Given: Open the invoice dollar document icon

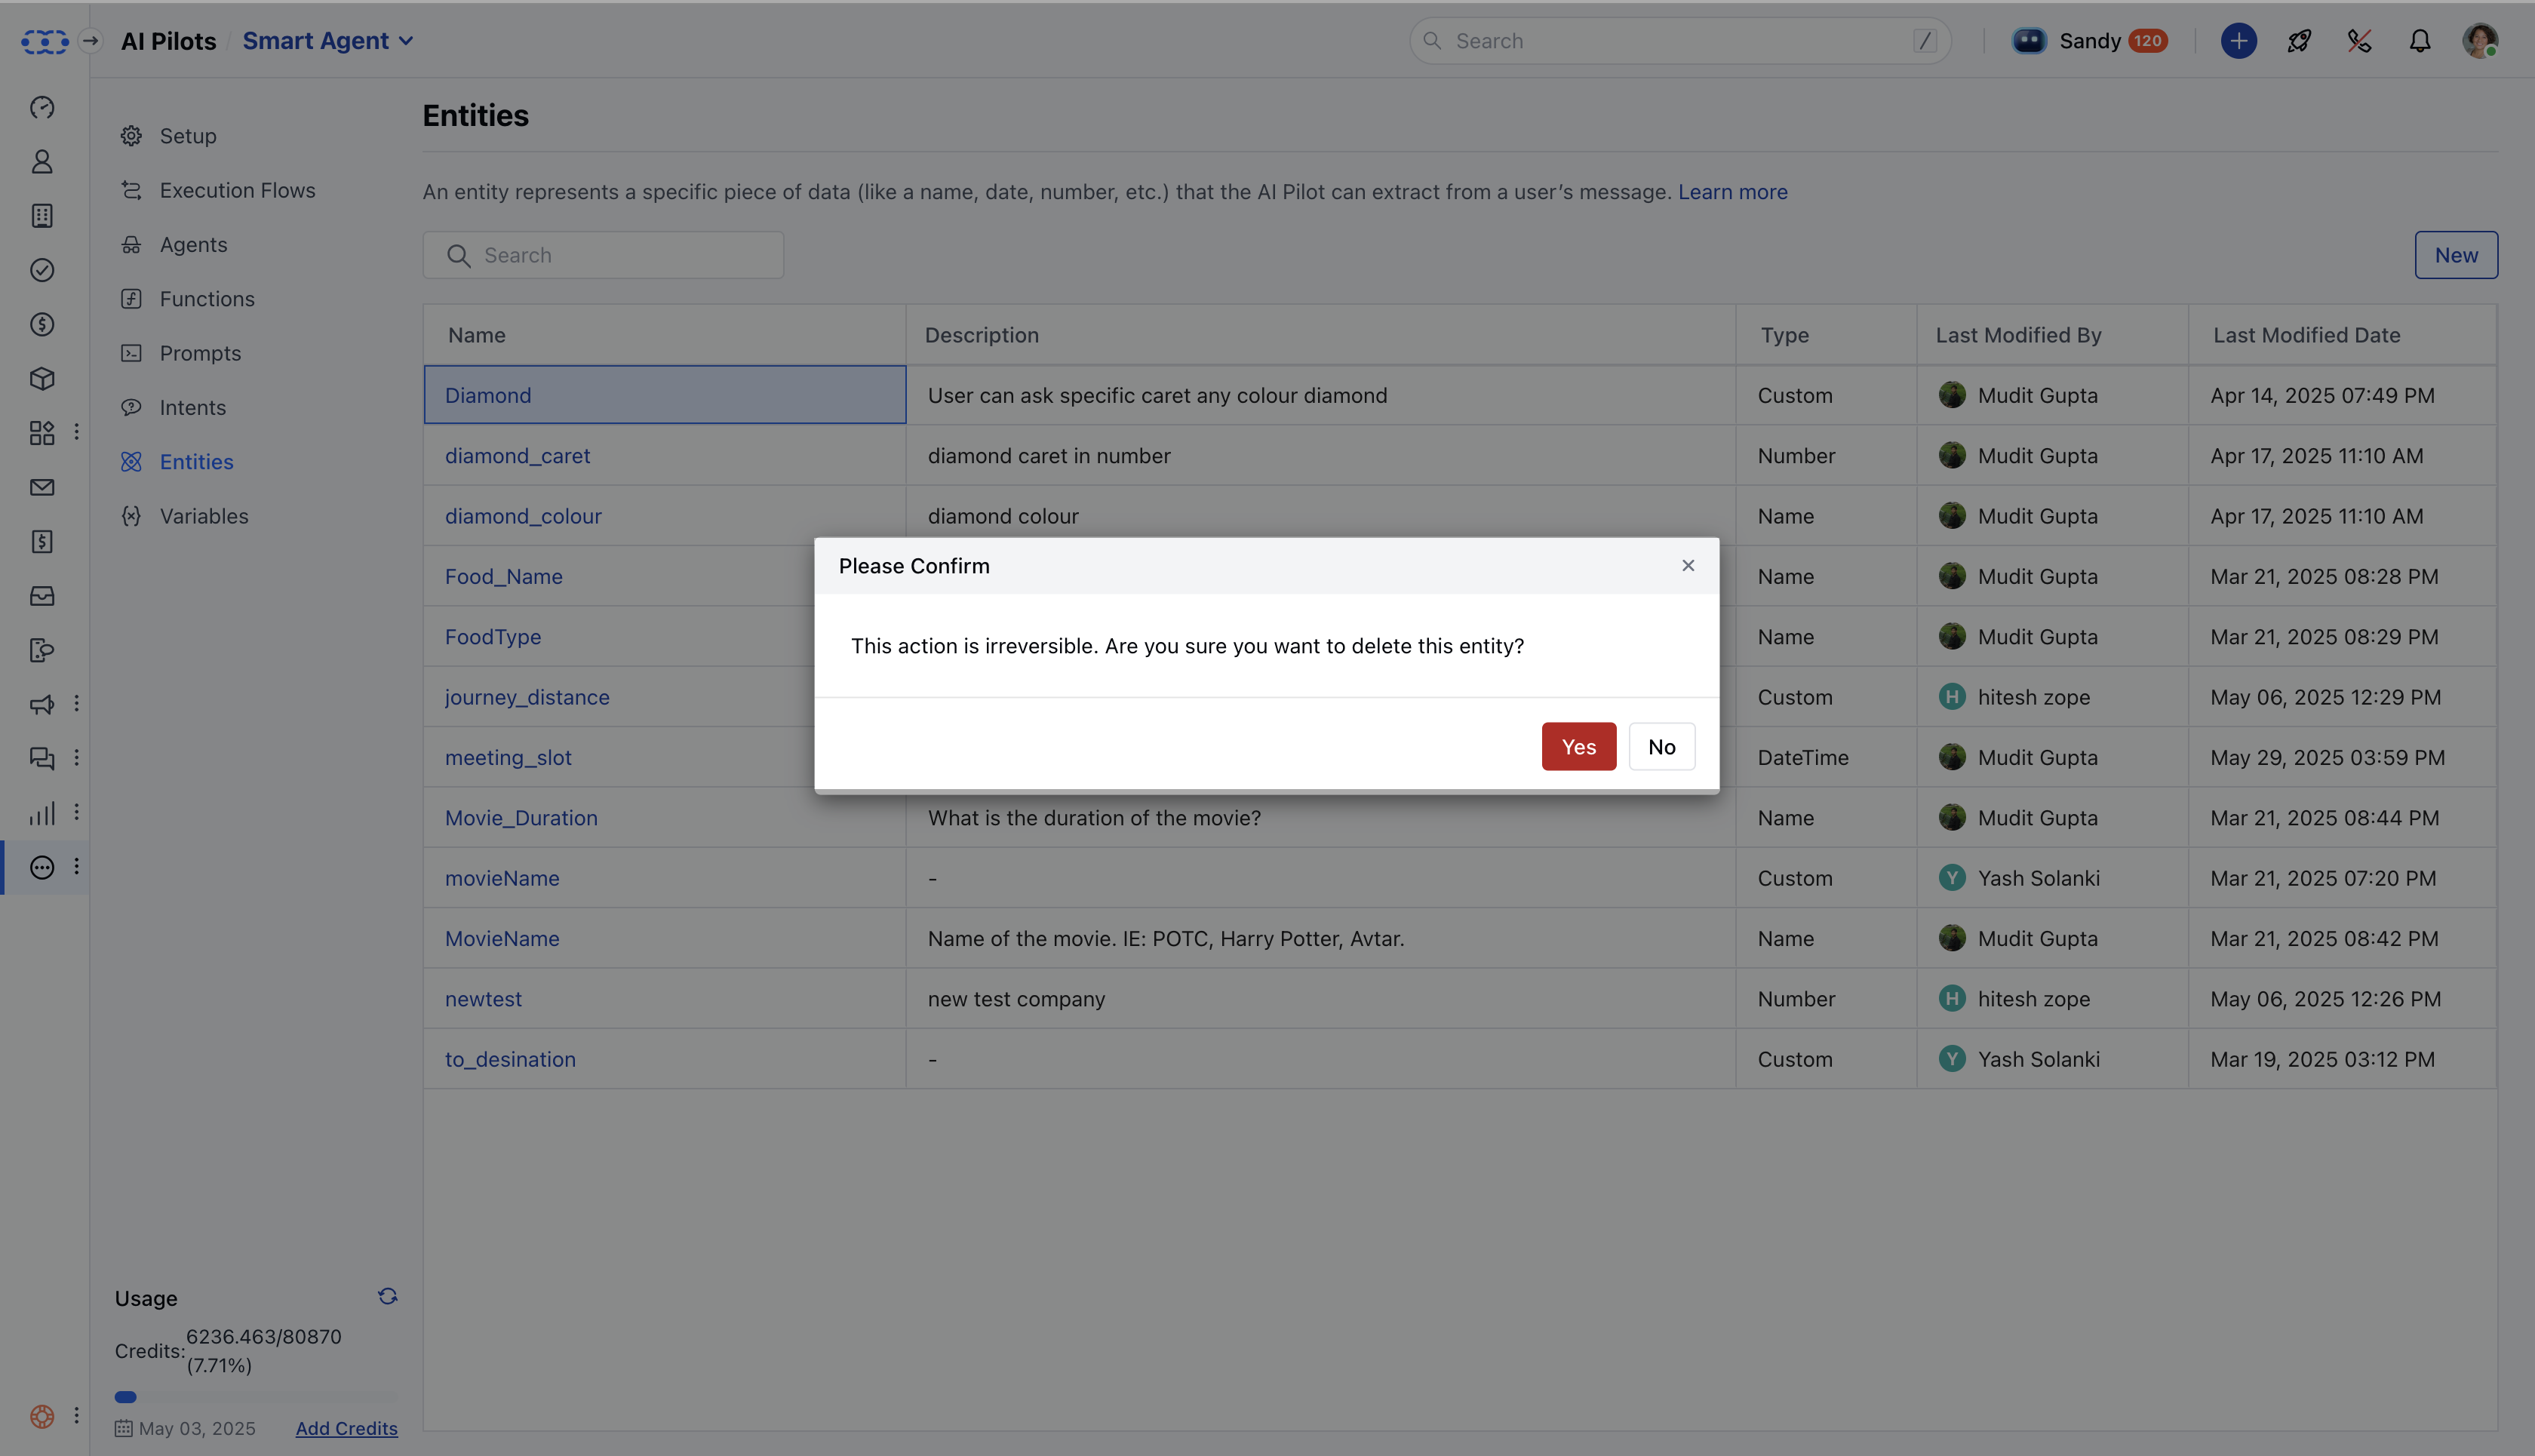Looking at the screenshot, I should [42, 542].
